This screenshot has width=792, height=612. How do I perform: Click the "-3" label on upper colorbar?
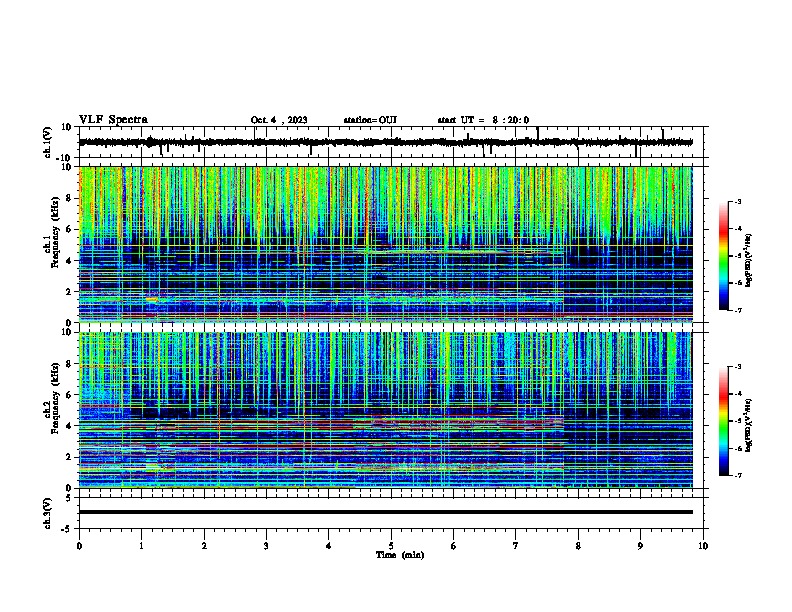click(737, 201)
